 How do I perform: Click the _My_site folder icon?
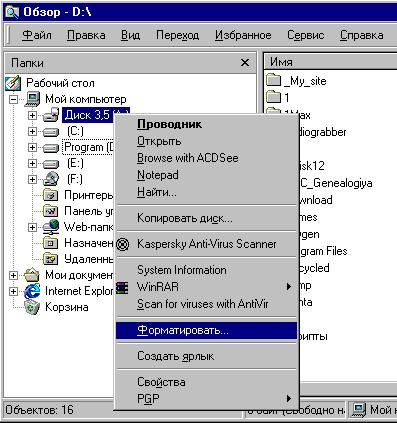pos(274,81)
